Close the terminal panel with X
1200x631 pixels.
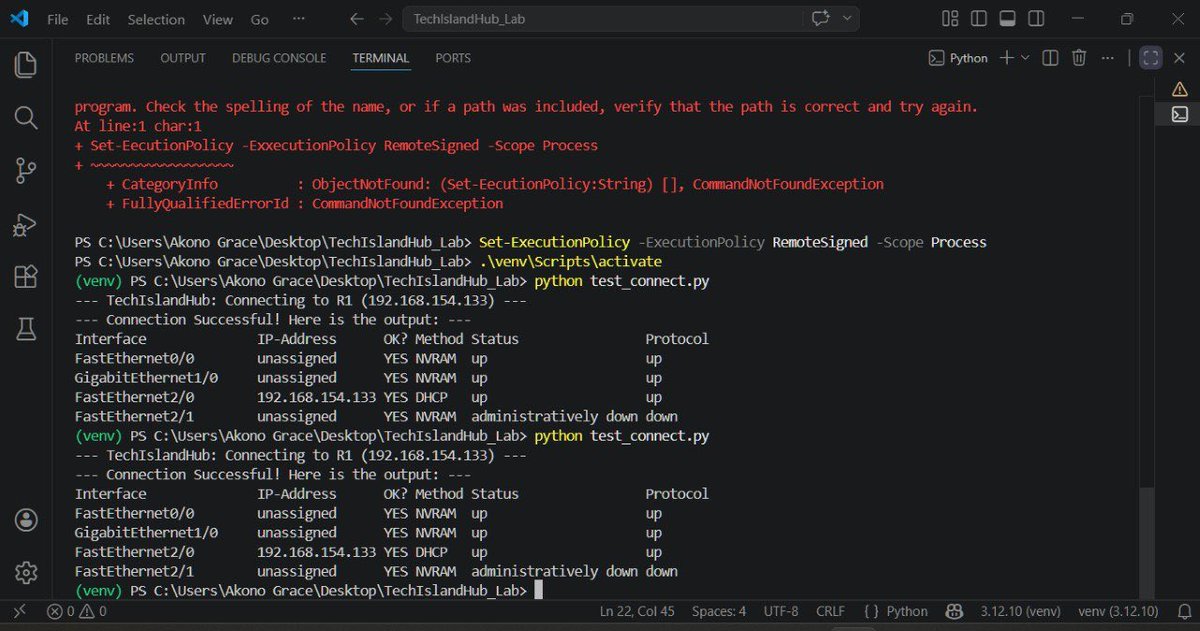1179,58
